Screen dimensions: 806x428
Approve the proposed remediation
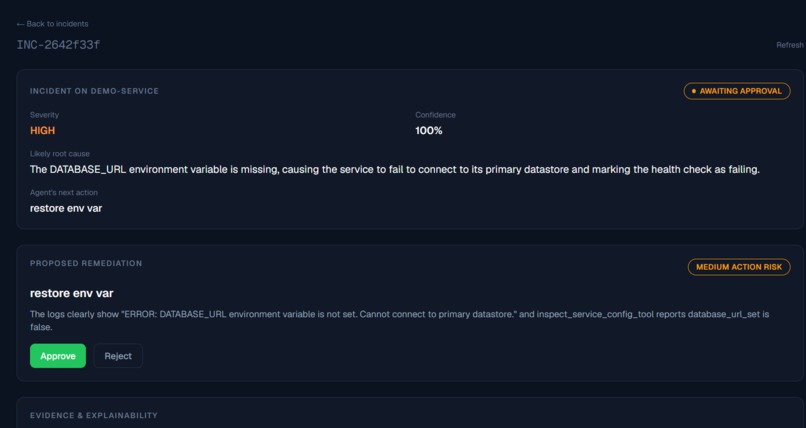[58, 356]
